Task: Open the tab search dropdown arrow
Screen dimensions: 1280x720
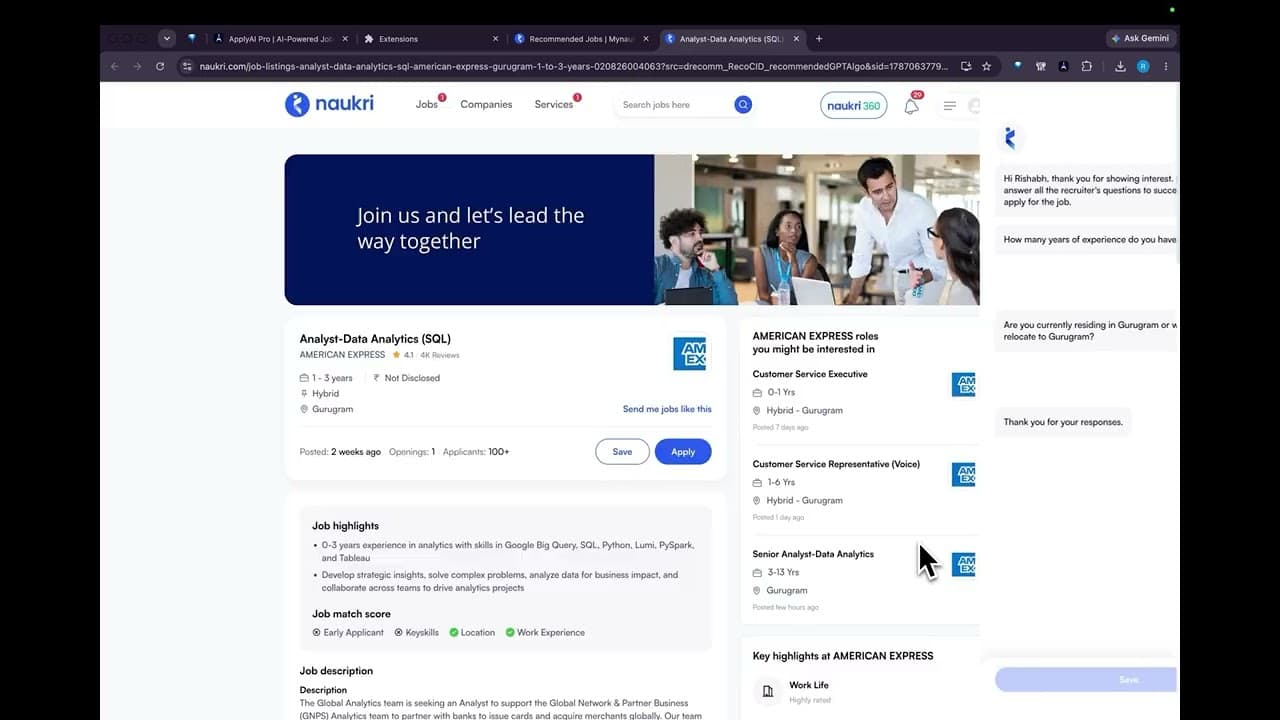Action: point(167,39)
